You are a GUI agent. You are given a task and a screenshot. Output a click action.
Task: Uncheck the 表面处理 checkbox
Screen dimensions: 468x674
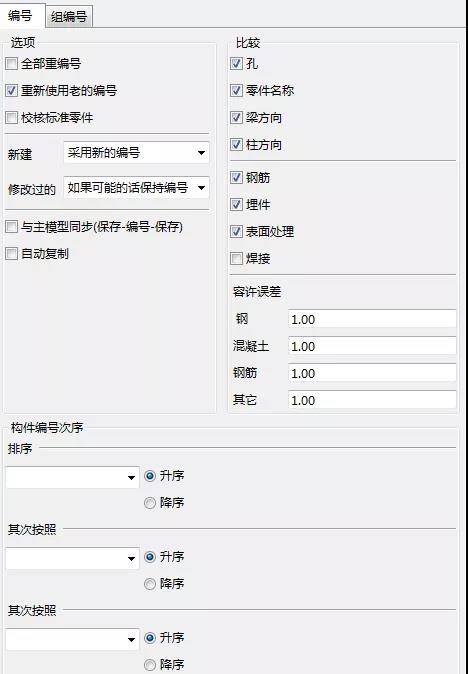pyautogui.click(x=236, y=232)
